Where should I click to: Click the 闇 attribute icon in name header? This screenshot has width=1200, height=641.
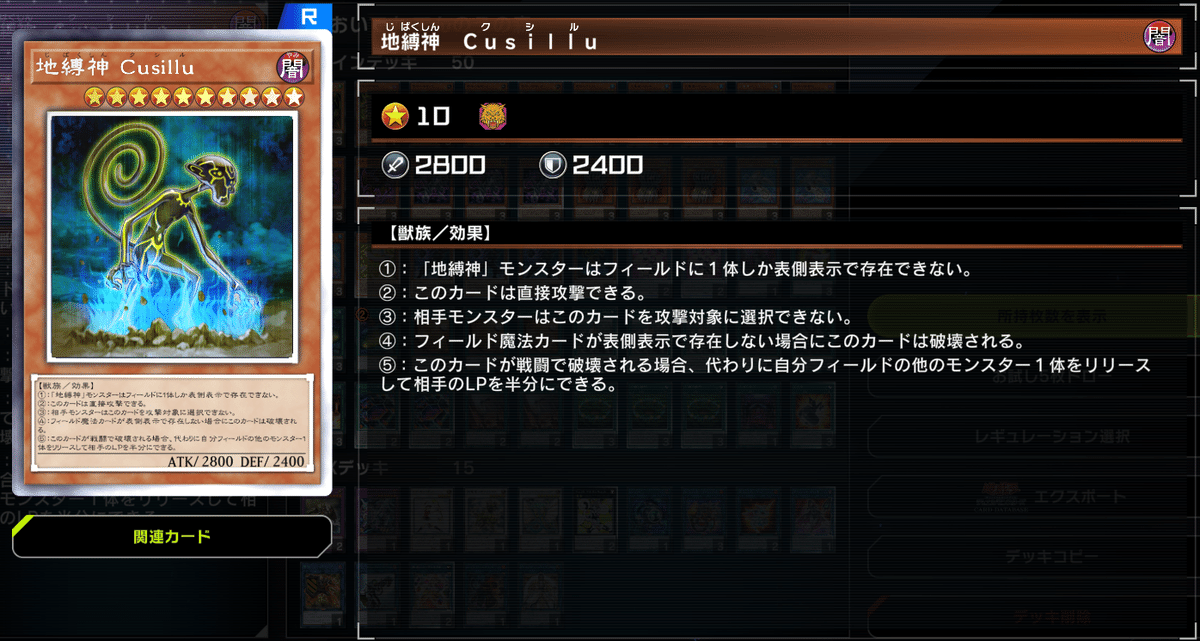click(x=1159, y=38)
